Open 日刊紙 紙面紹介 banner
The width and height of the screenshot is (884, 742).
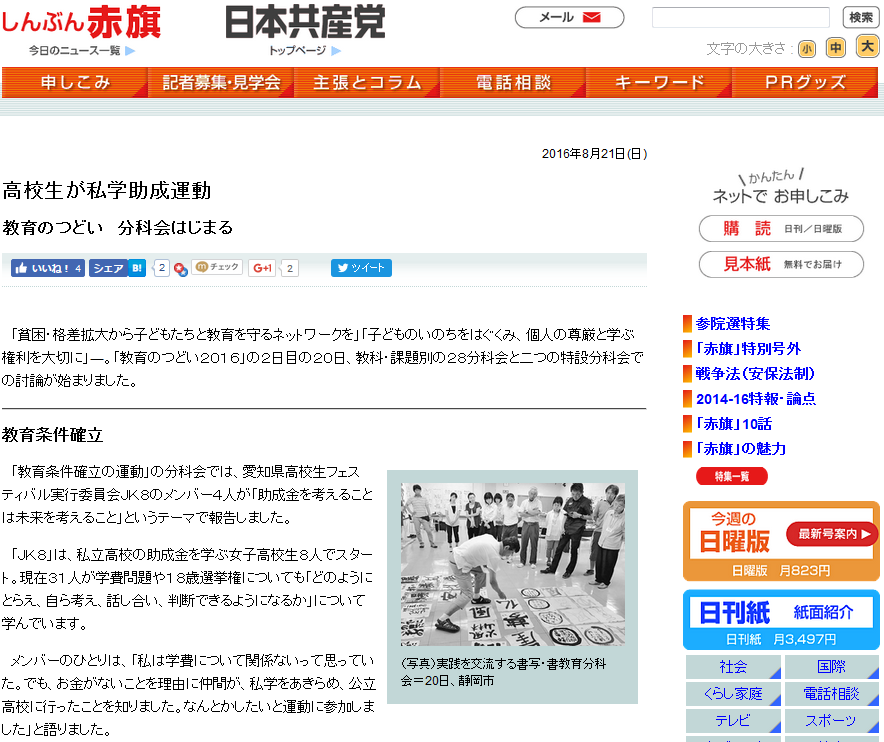pos(781,620)
